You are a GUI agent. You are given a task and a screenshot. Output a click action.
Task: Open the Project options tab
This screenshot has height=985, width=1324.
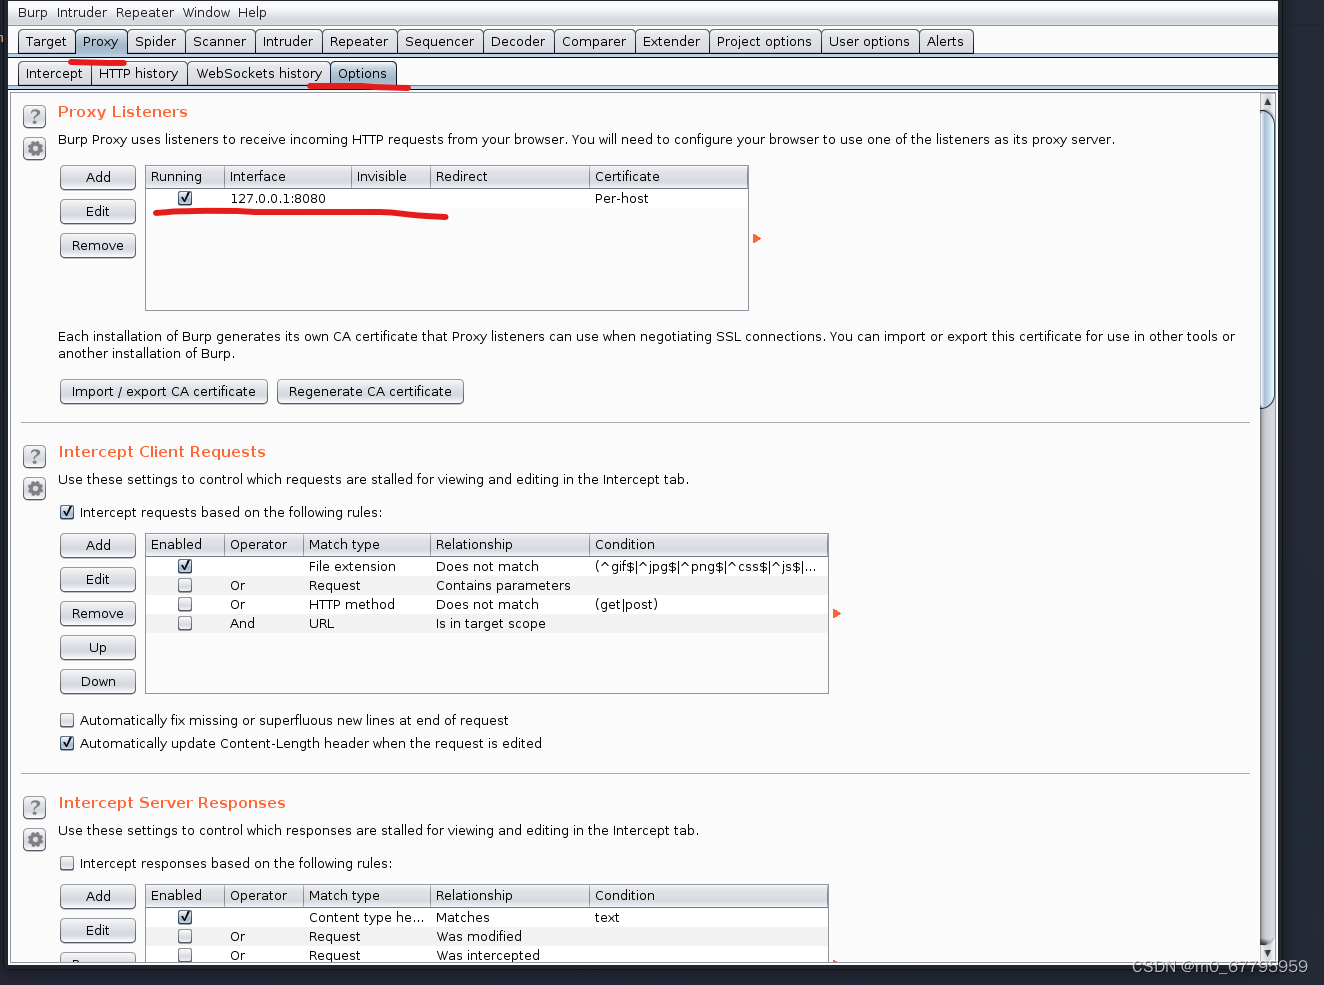[764, 41]
